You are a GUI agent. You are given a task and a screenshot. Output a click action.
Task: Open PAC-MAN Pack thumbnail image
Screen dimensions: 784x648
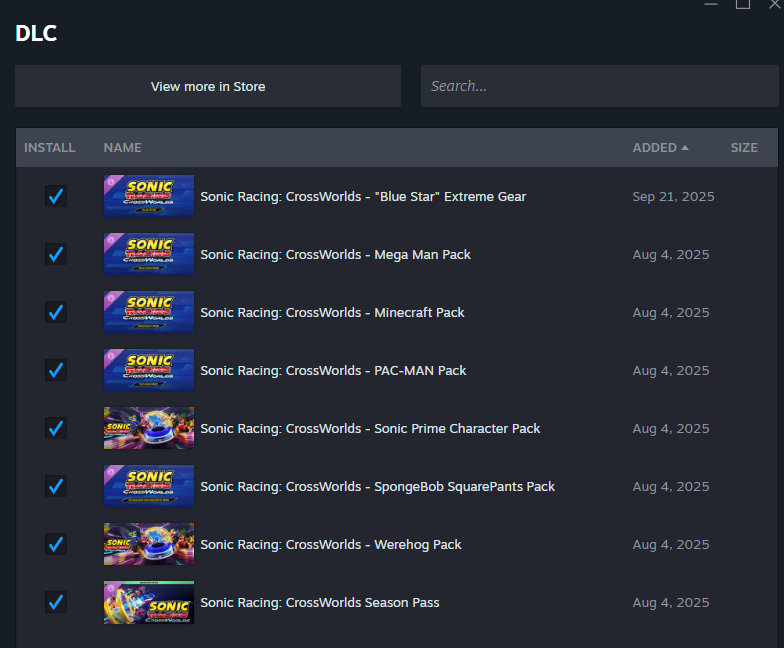(x=149, y=370)
